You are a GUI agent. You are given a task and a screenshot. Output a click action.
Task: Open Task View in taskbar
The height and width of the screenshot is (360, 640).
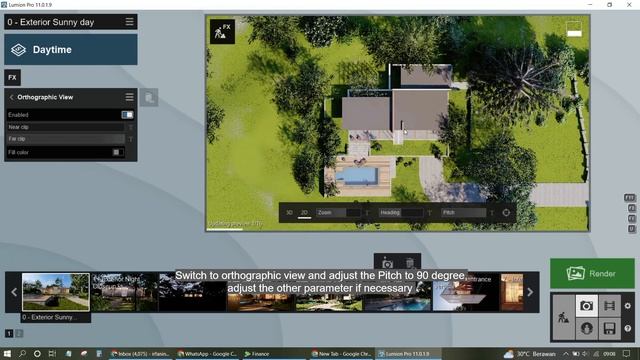click(52, 353)
